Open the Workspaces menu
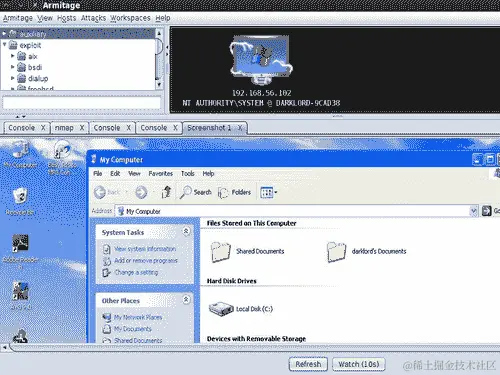This screenshot has height=375, width=500. 130,18
